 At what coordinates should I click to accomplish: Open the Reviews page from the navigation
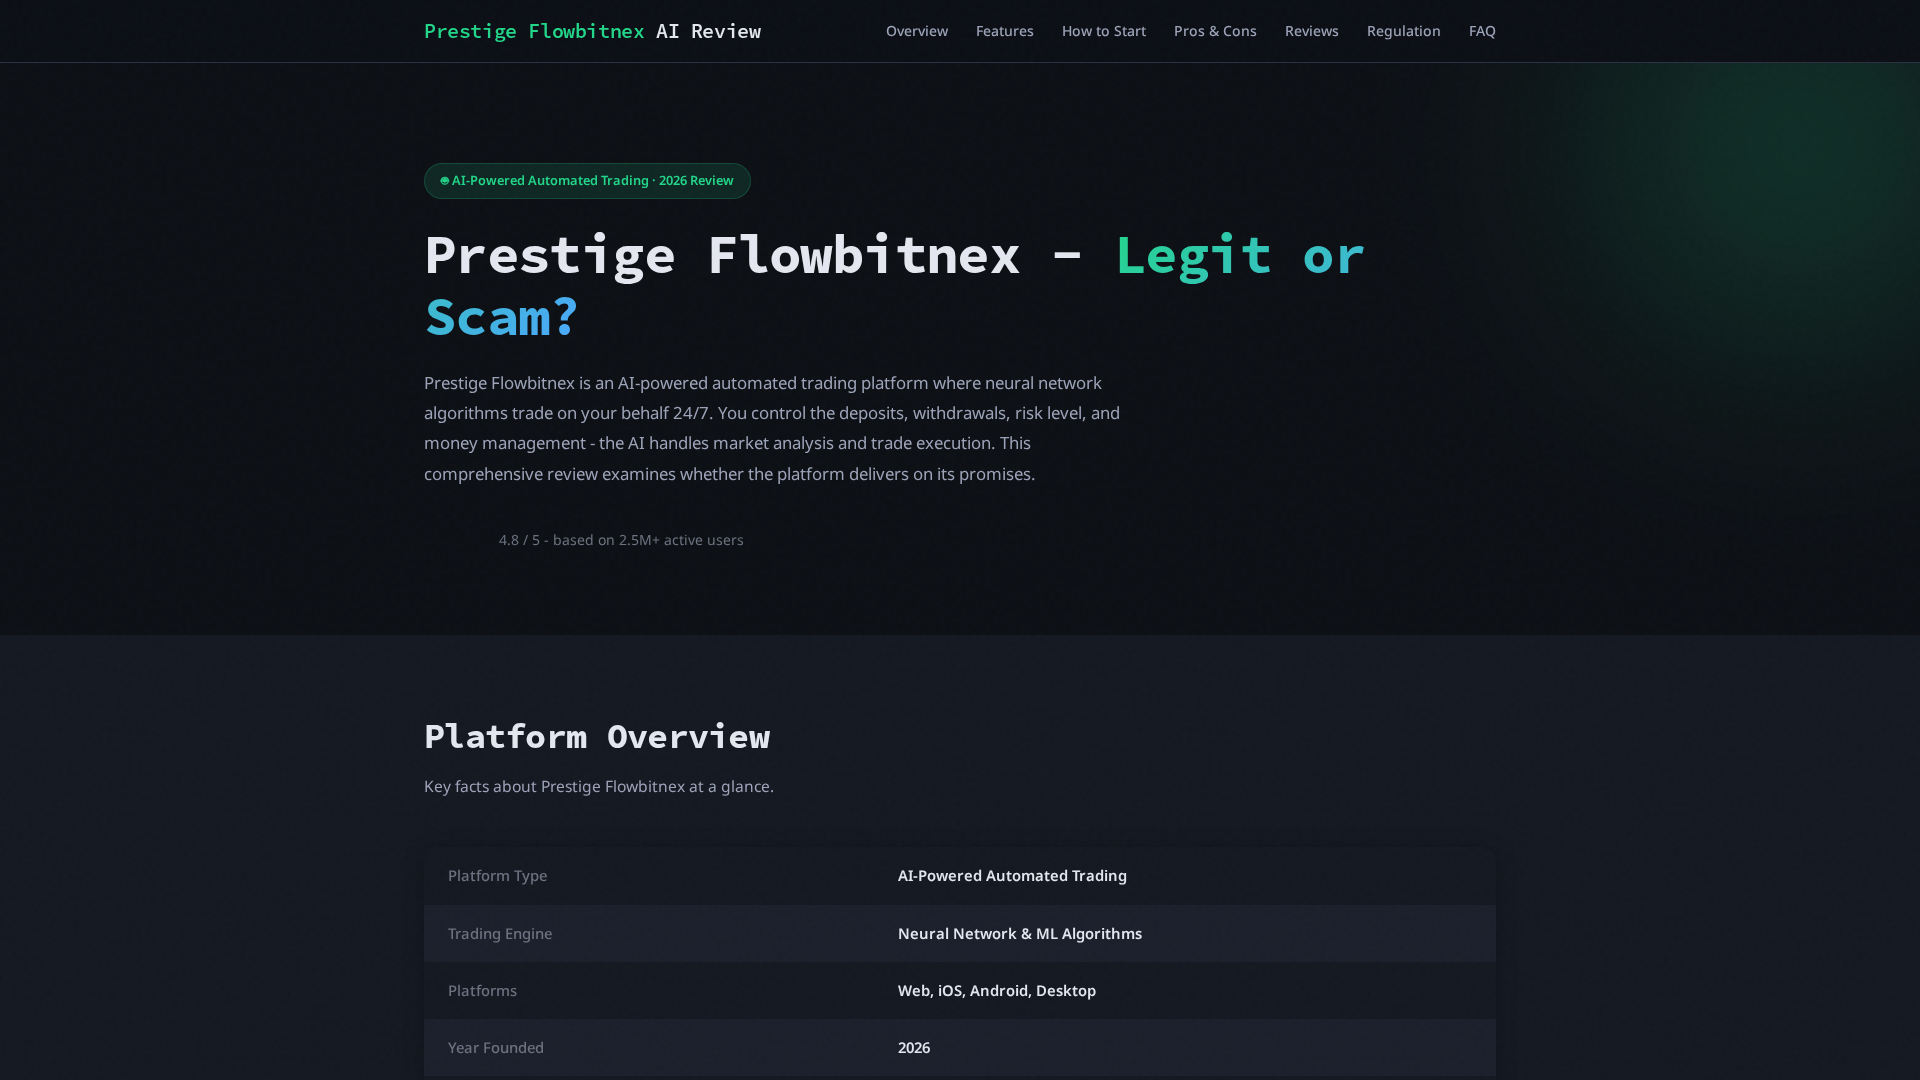1311,31
